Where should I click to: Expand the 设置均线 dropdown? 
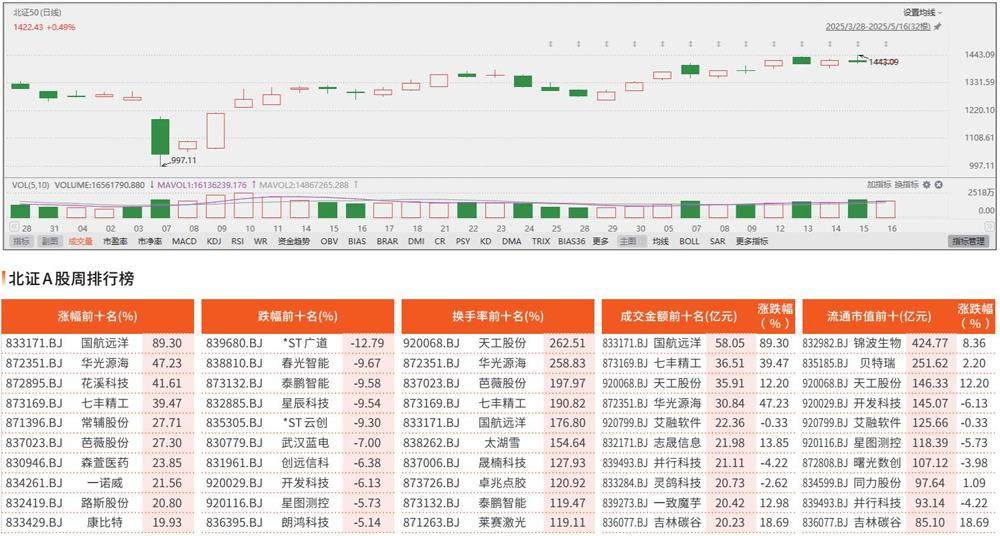pyautogui.click(x=922, y=12)
